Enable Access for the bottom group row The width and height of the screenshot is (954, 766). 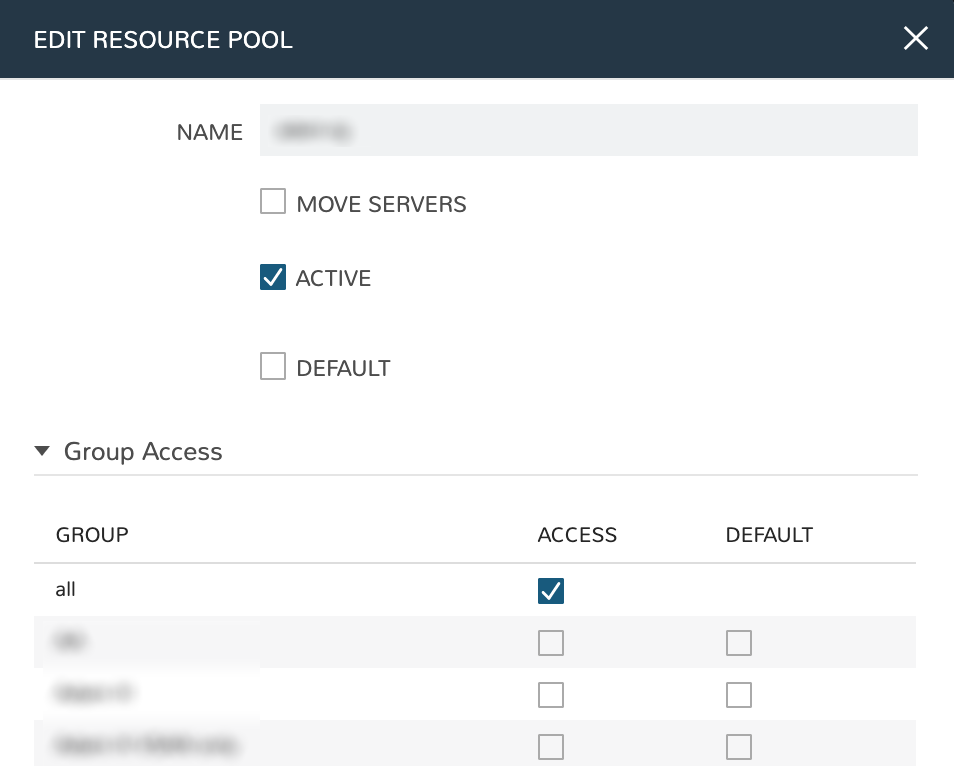[550, 747]
